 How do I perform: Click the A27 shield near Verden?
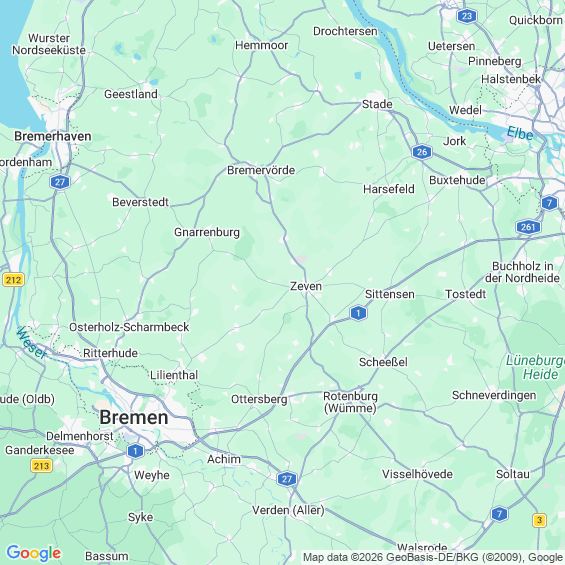point(286,479)
